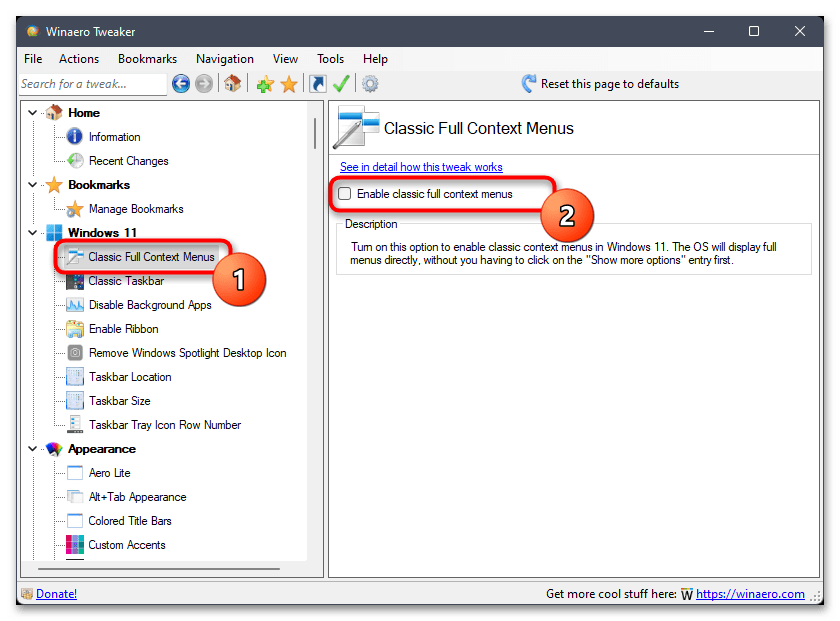
Task: Click the Recent Changes clock icon
Action: [74, 161]
